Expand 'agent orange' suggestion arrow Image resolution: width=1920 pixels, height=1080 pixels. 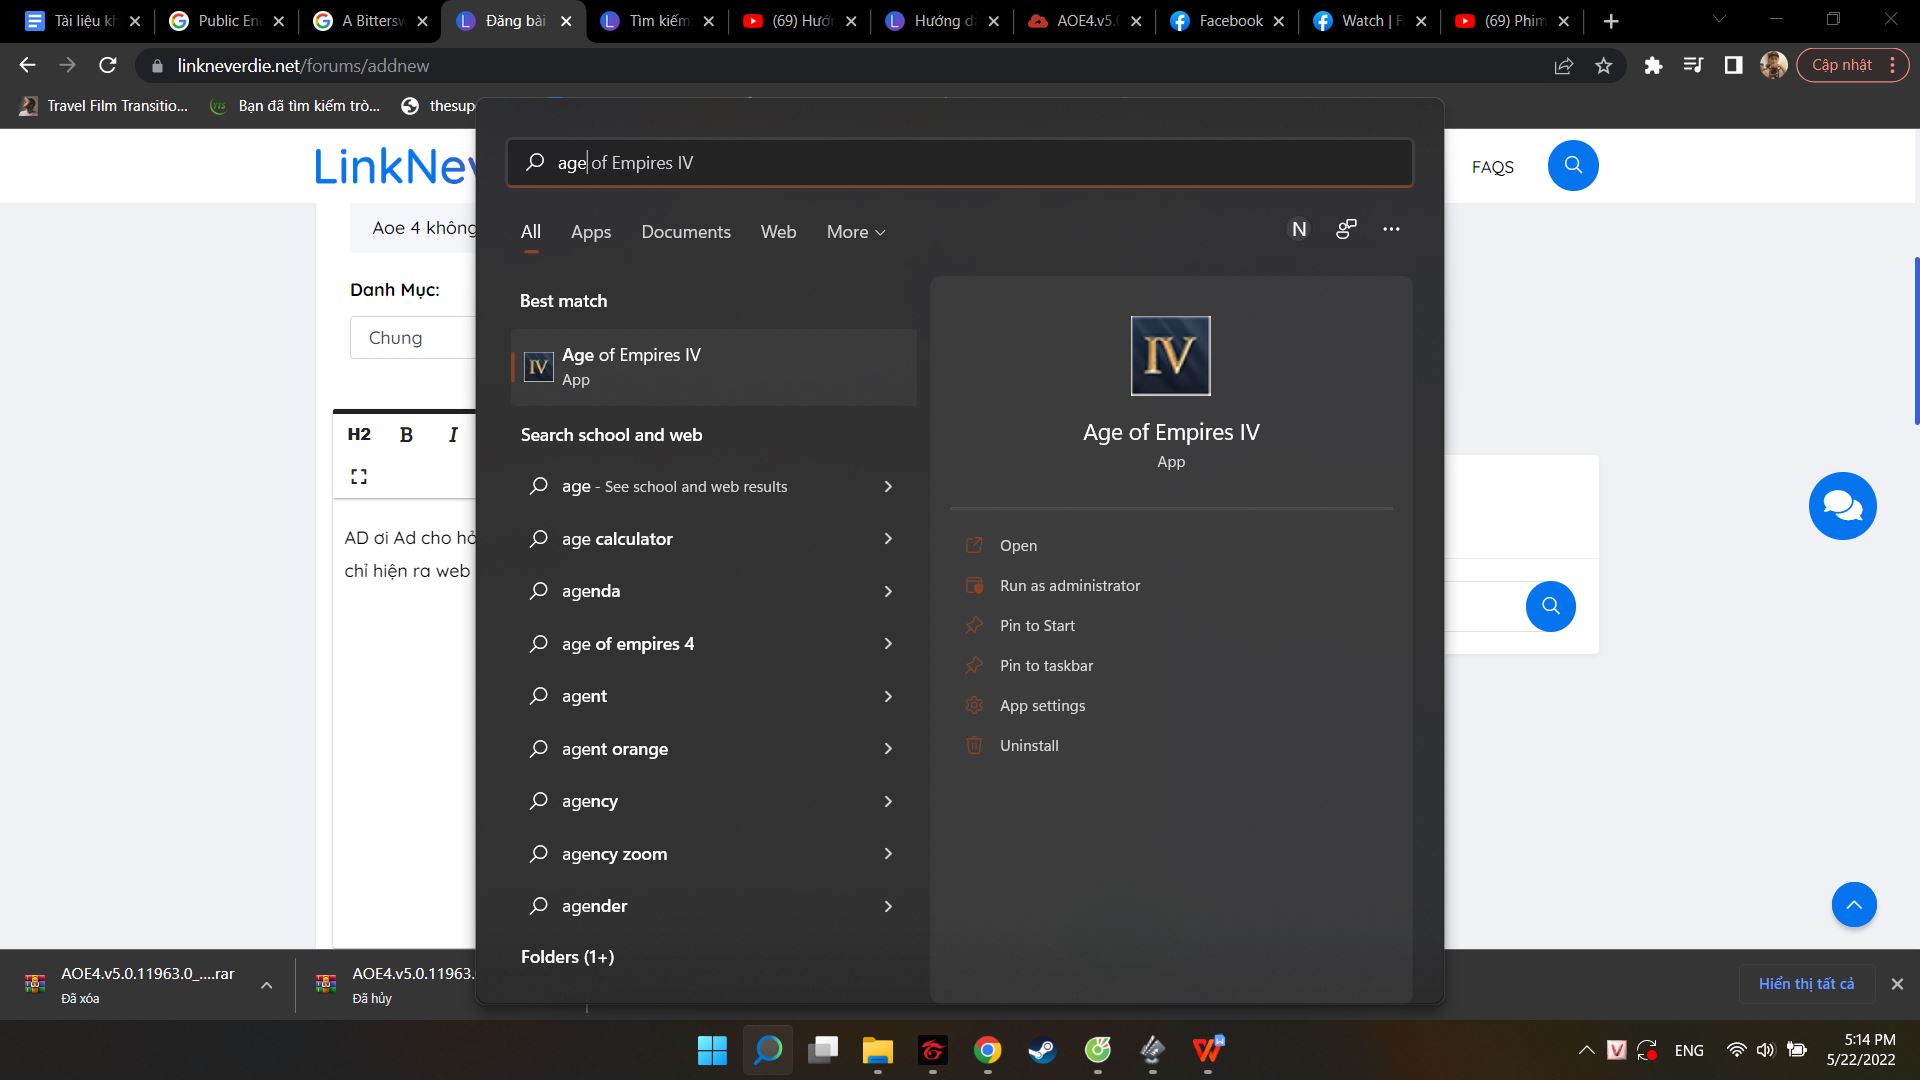click(888, 749)
